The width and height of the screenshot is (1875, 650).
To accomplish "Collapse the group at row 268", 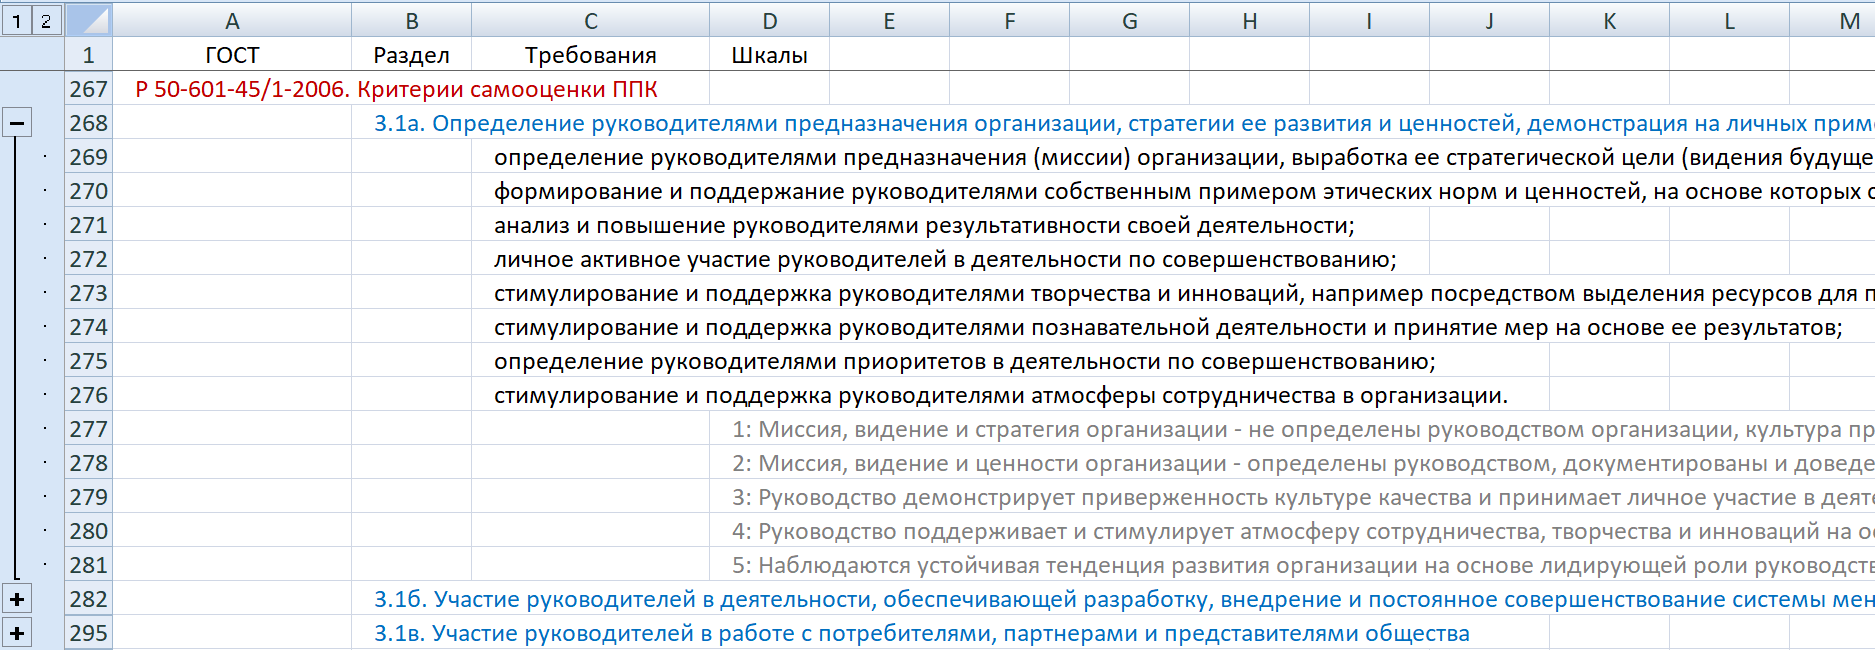I will point(17,123).
